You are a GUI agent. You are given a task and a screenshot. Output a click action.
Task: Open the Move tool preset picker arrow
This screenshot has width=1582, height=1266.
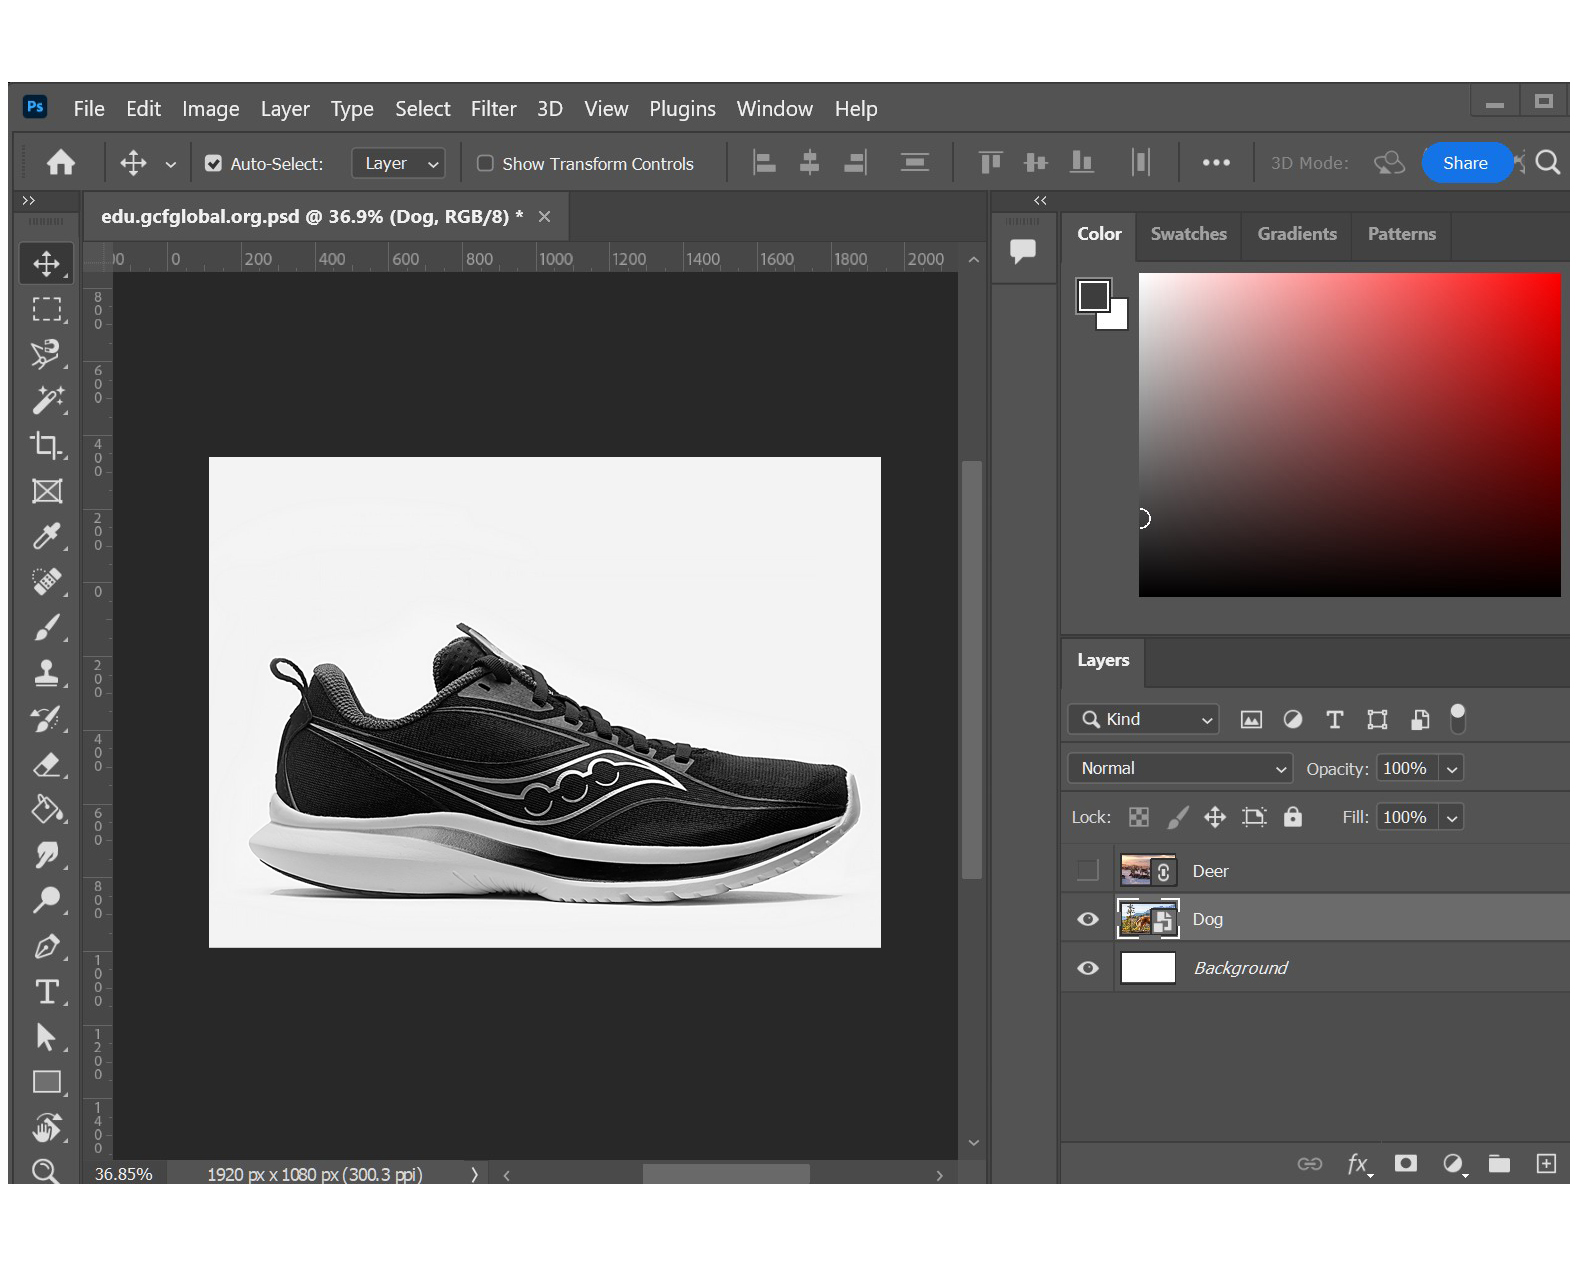click(171, 164)
